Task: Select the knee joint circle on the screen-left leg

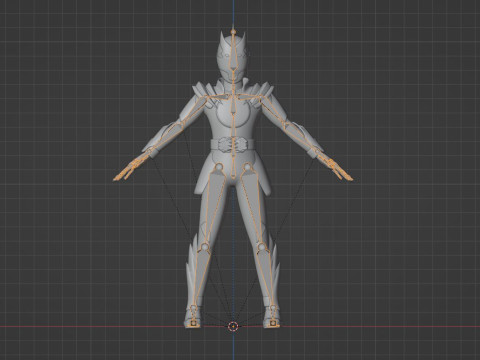Action: coord(204,247)
